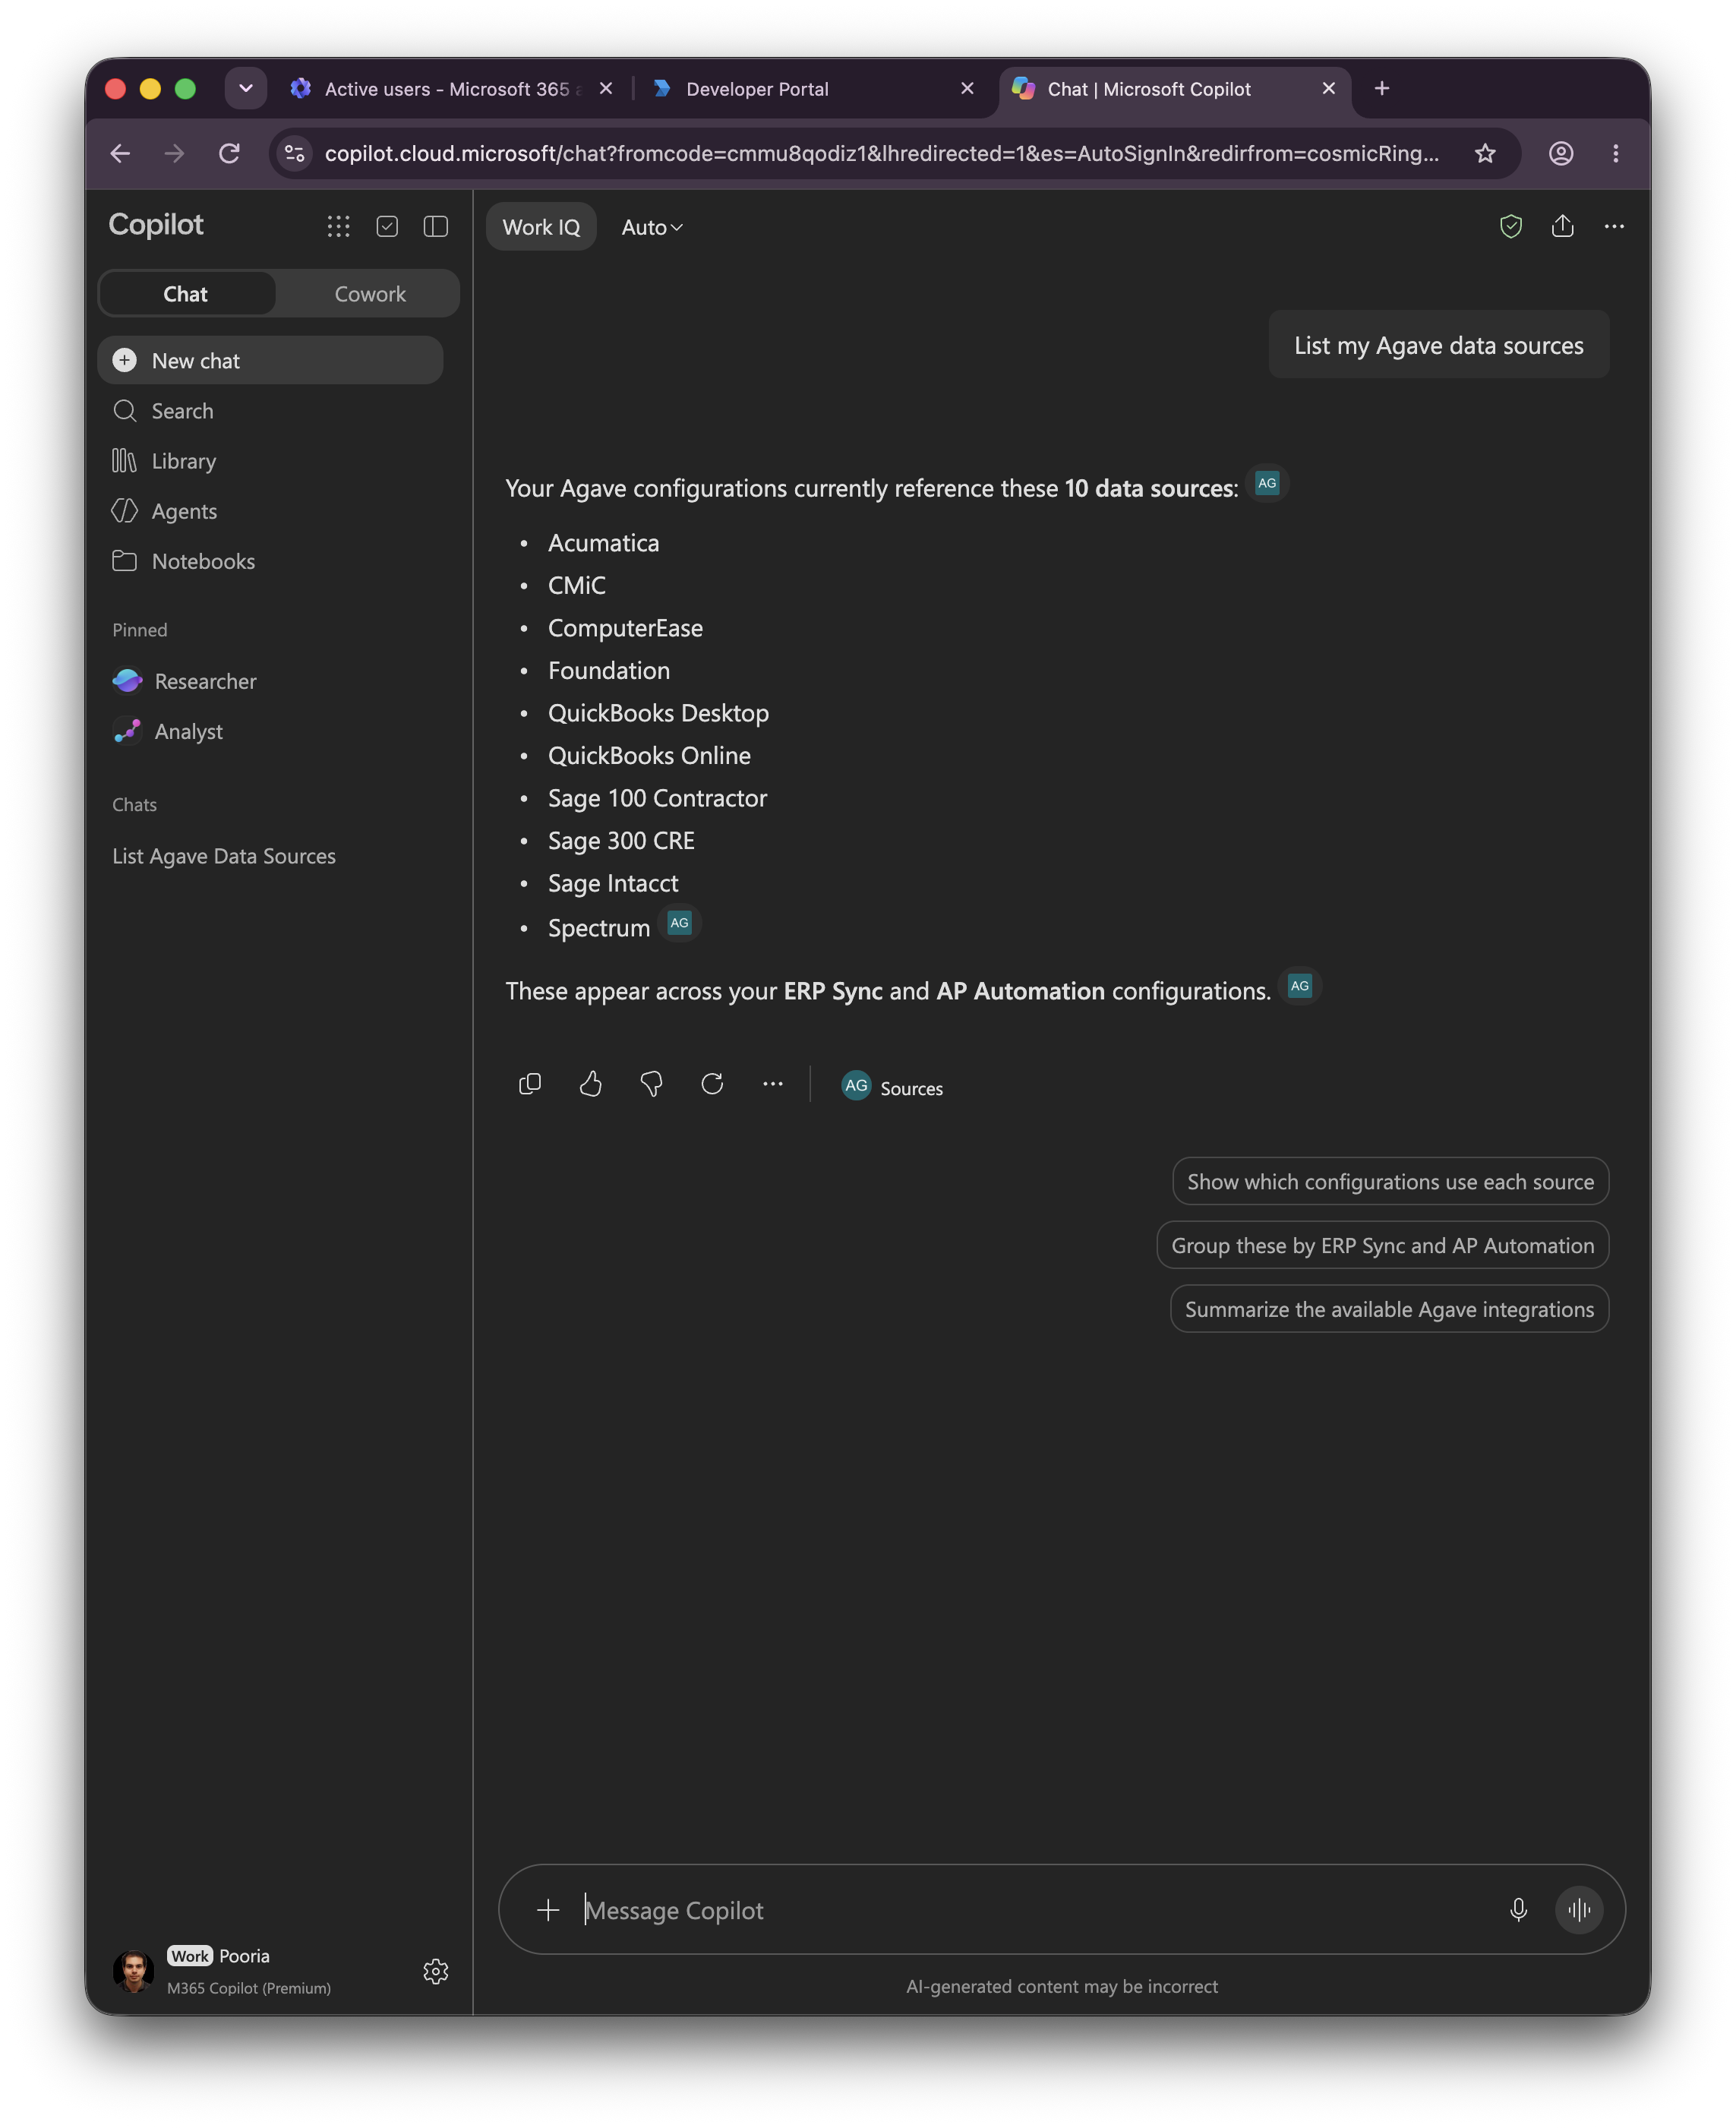Choose 'Summarize the available Agave integrations'

1389,1309
